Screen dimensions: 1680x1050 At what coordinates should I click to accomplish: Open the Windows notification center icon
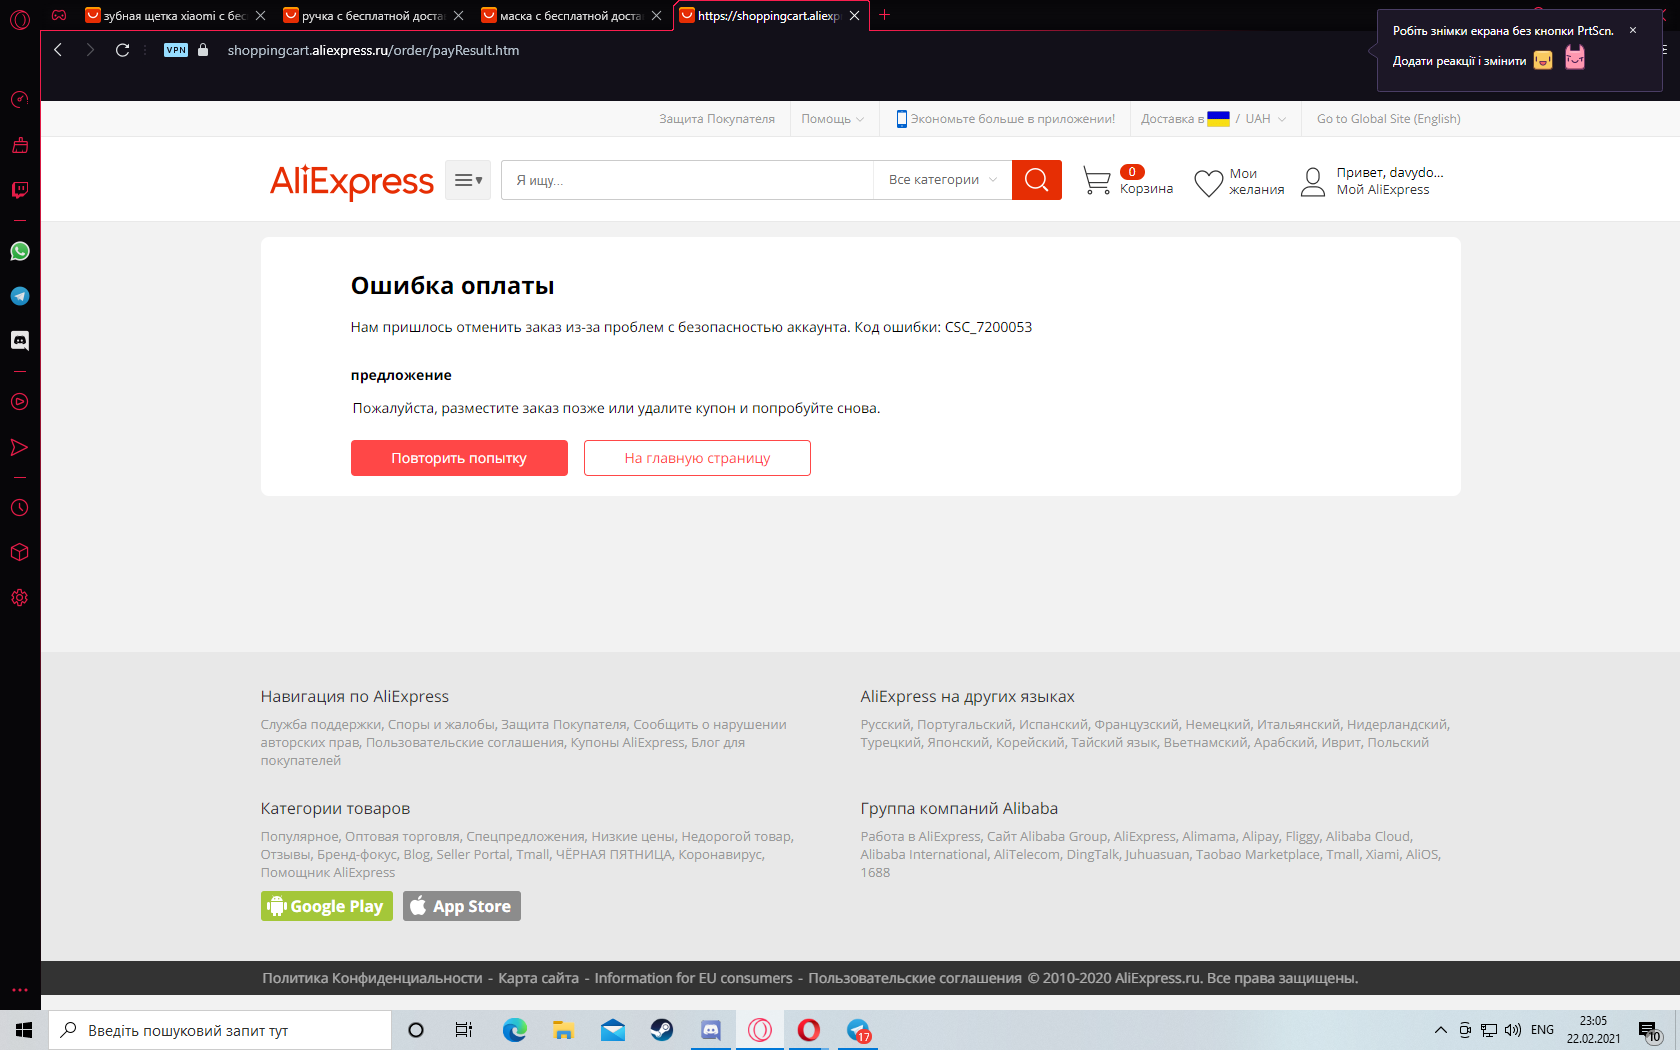point(1650,1031)
